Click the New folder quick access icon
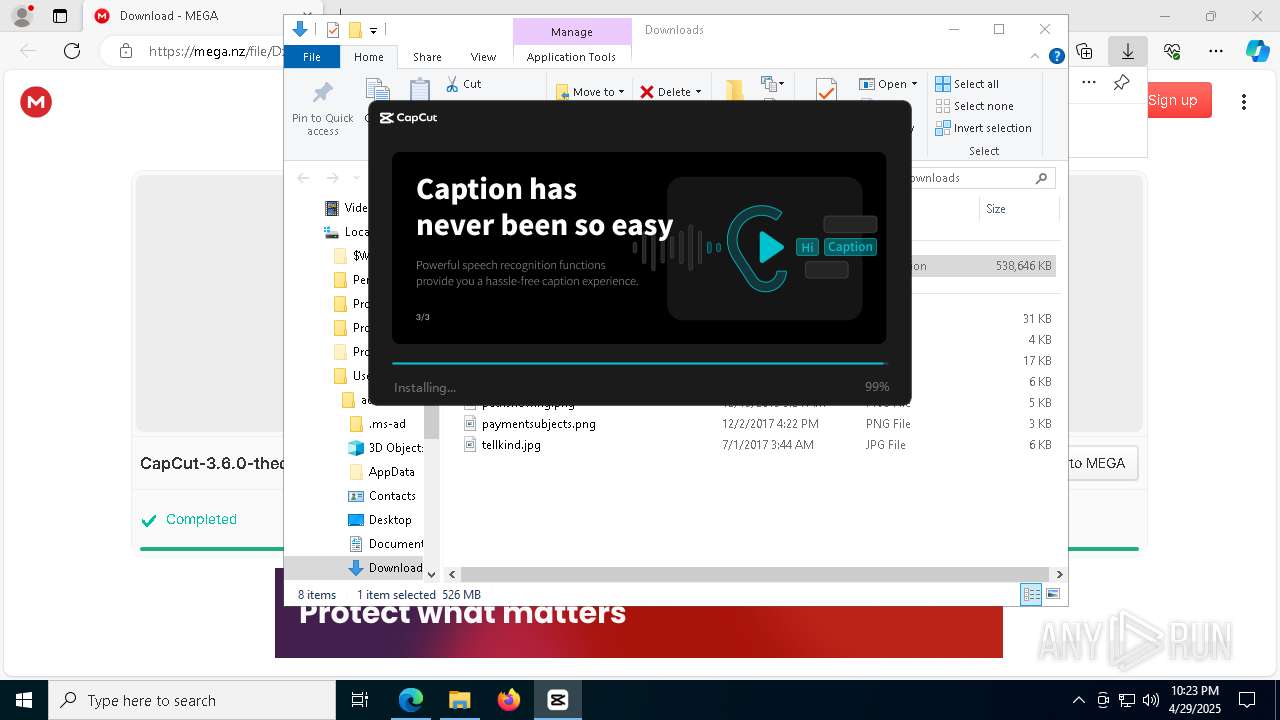 (x=354, y=30)
